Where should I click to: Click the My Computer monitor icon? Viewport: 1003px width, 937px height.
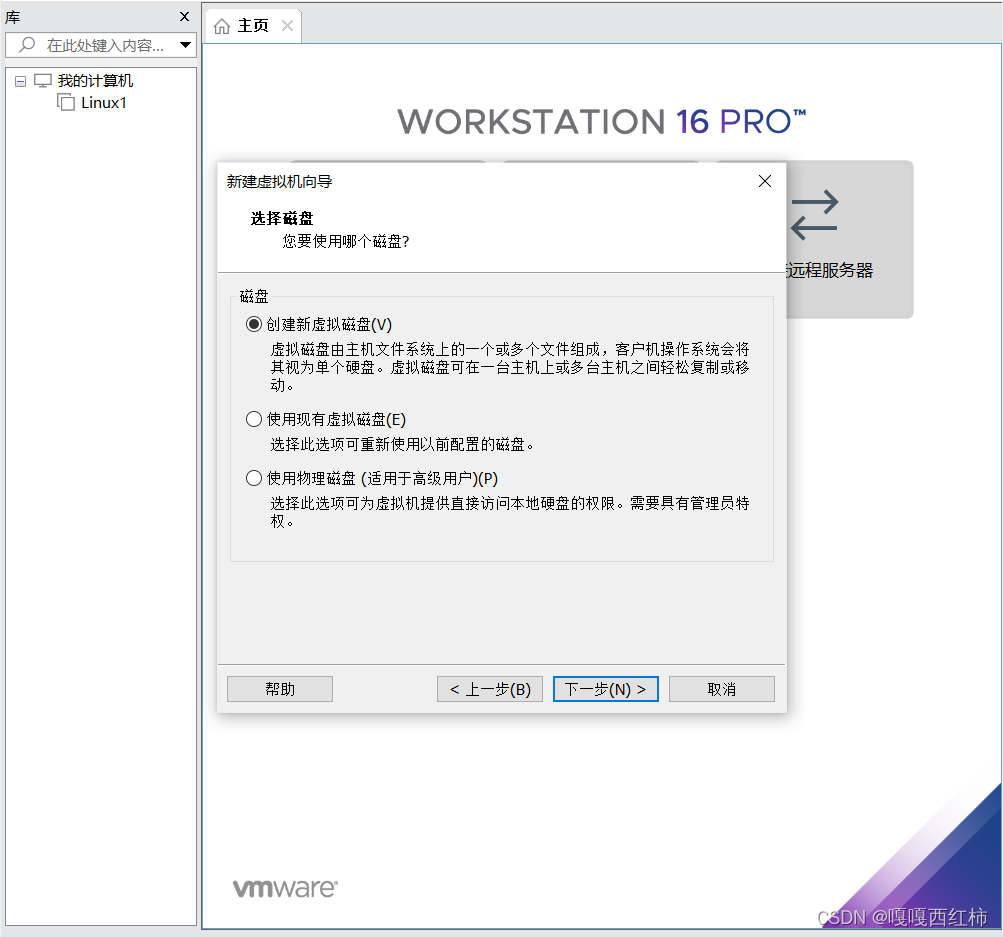point(43,81)
